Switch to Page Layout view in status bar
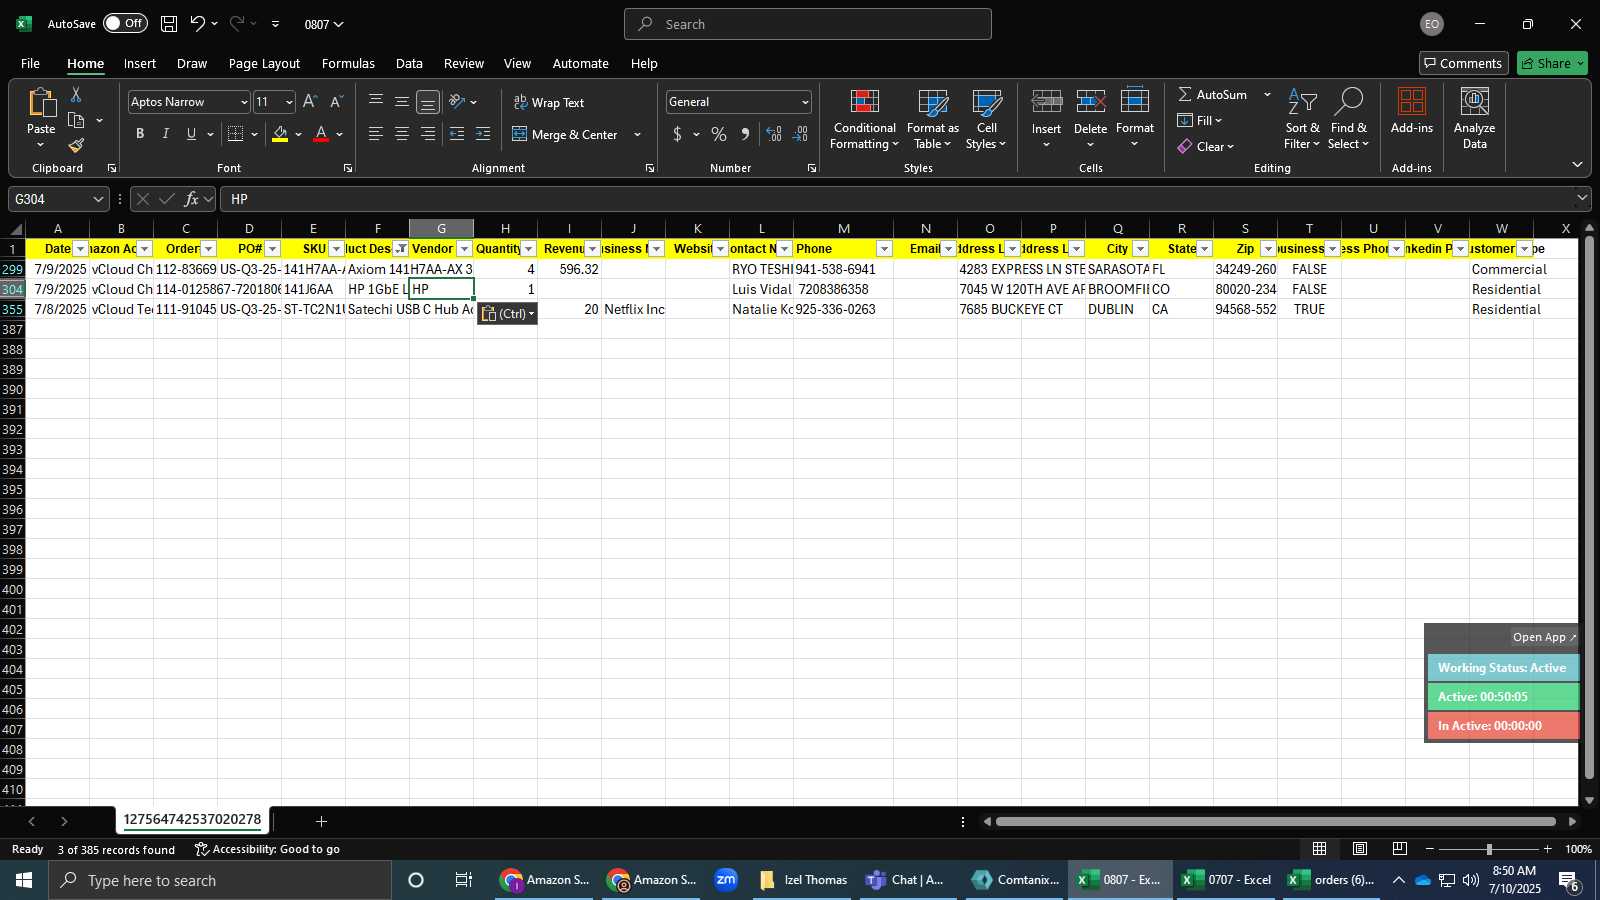This screenshot has height=900, width=1600. [x=1360, y=849]
